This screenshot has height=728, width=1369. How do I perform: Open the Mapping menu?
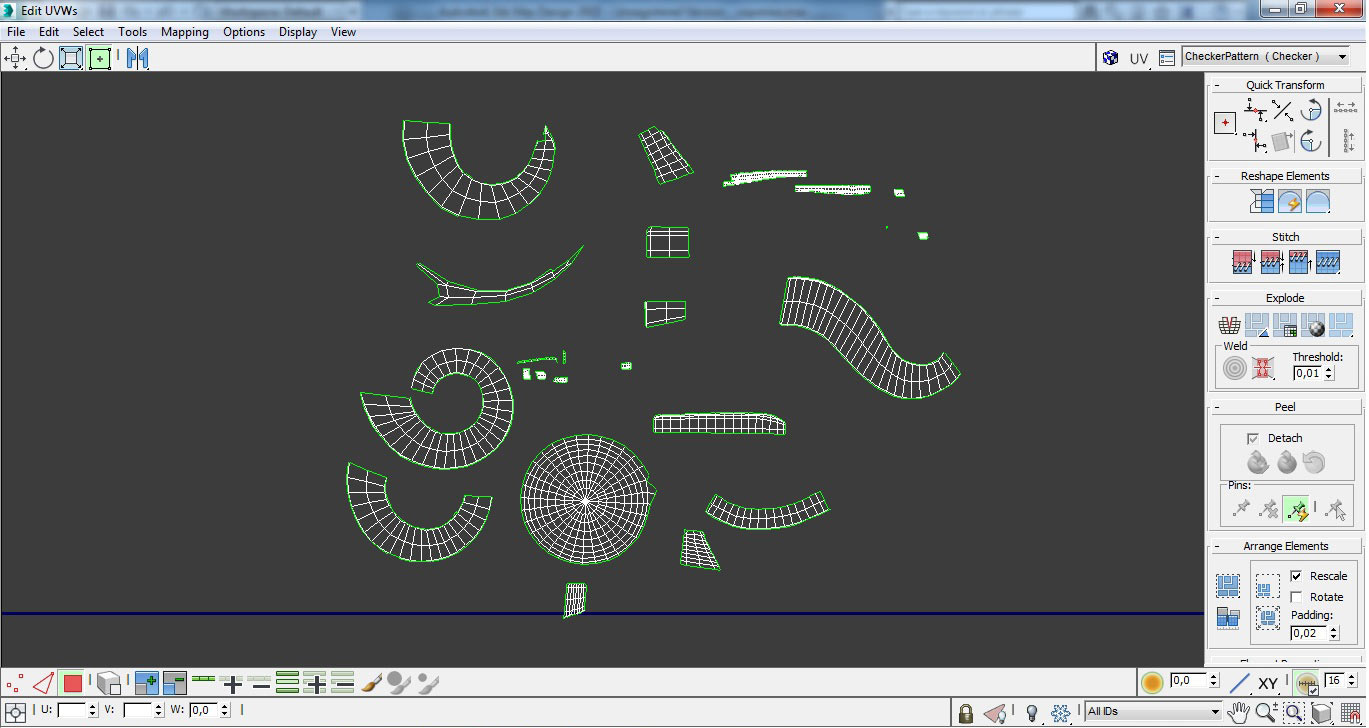coord(185,32)
